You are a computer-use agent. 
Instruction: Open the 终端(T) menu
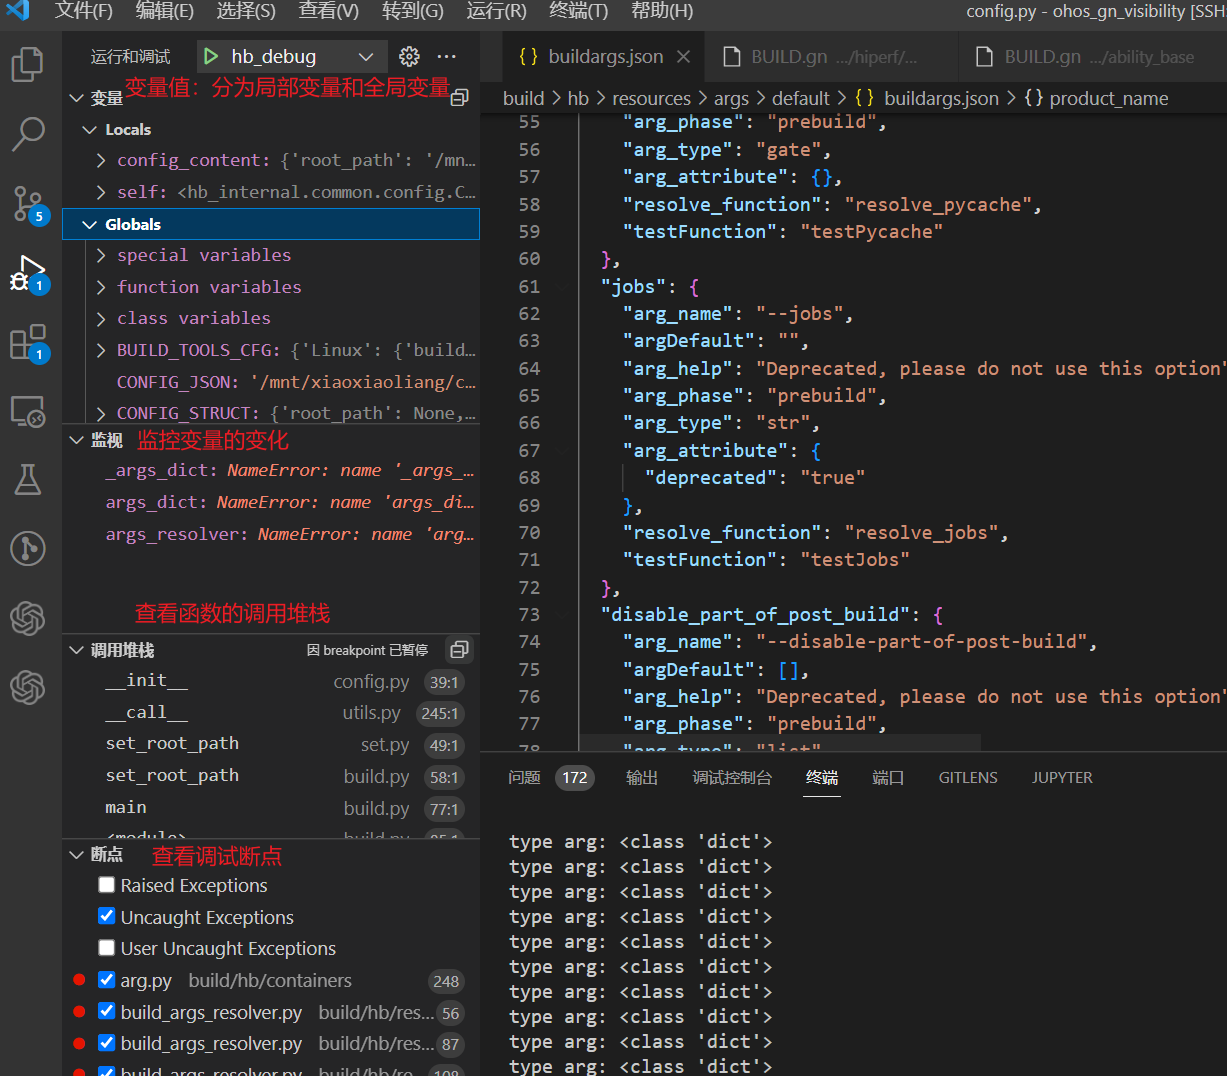tap(578, 11)
